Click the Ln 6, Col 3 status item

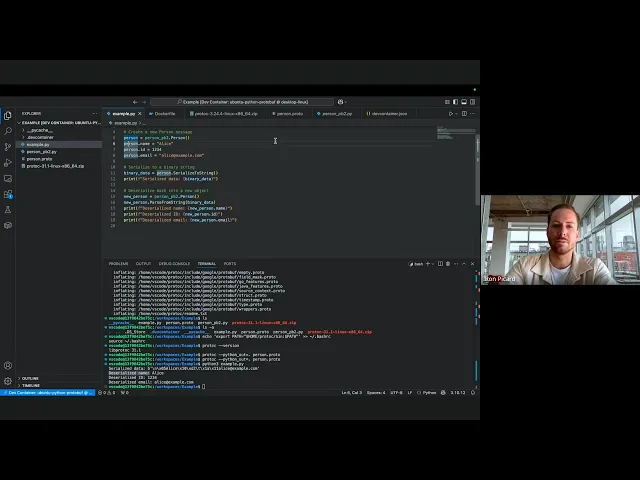(x=351, y=393)
